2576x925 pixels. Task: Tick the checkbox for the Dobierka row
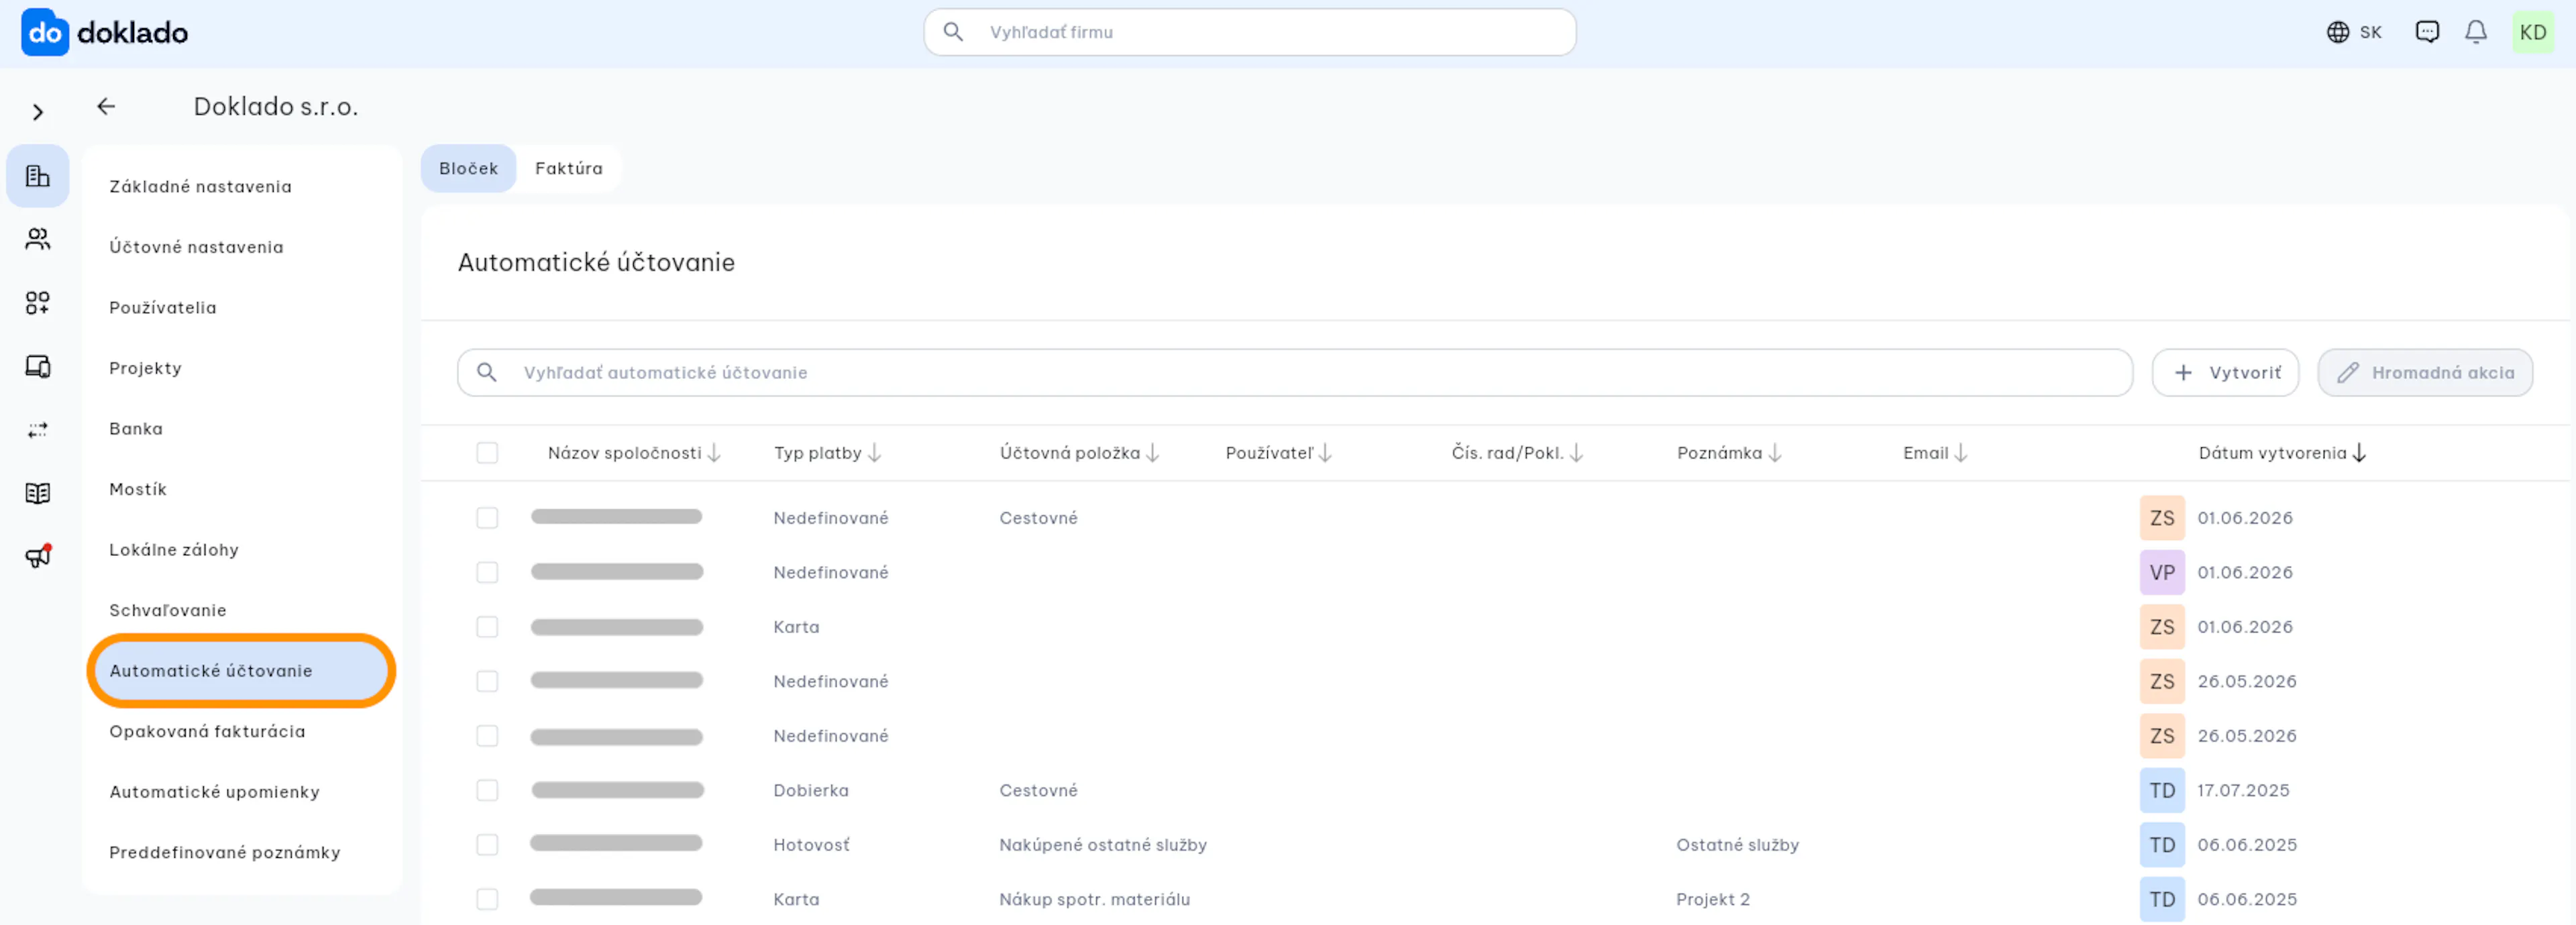(487, 790)
